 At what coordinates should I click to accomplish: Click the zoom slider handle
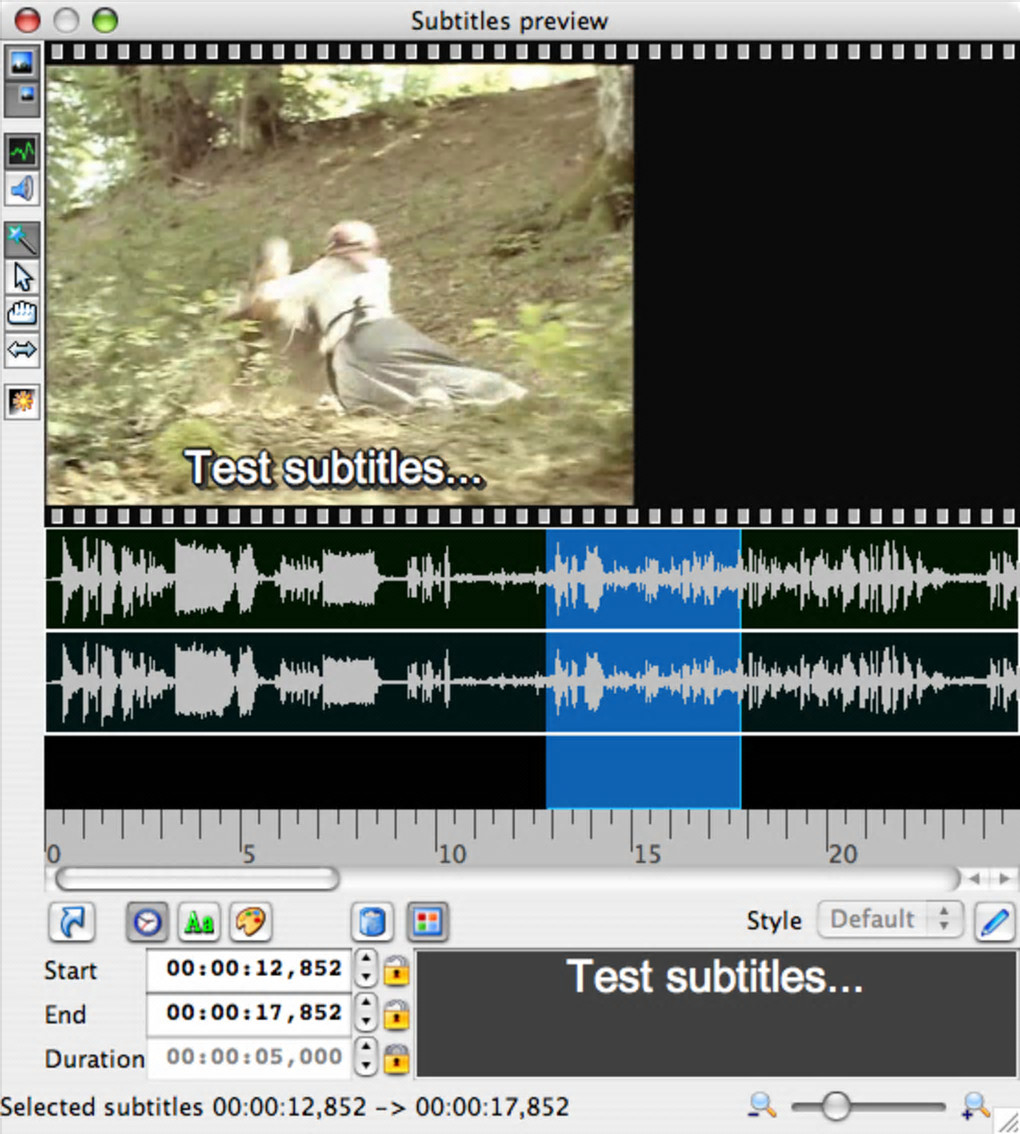pos(836,1106)
